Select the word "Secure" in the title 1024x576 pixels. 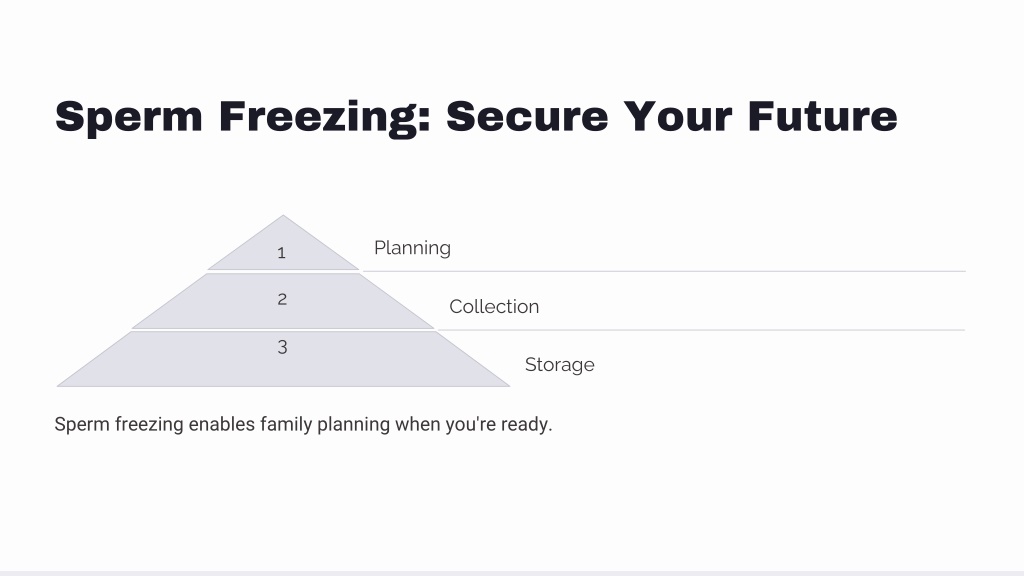pos(527,116)
